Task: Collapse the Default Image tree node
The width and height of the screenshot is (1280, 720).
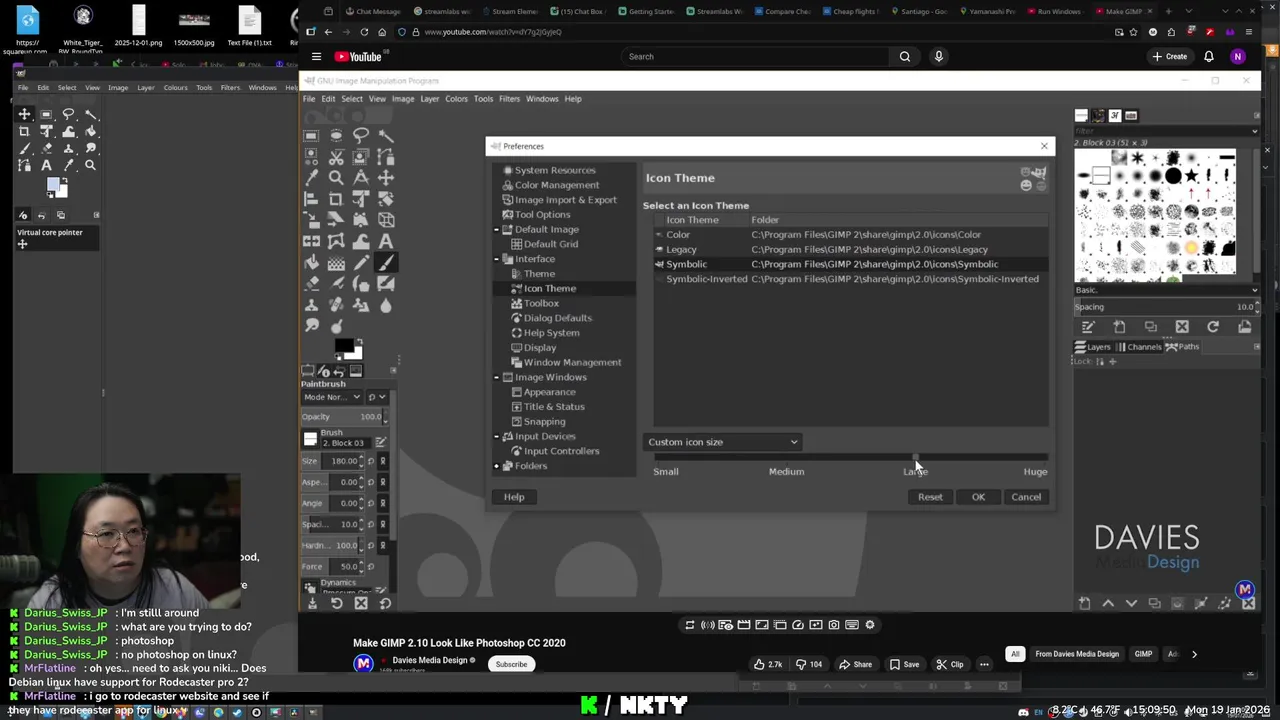Action: coord(496,230)
